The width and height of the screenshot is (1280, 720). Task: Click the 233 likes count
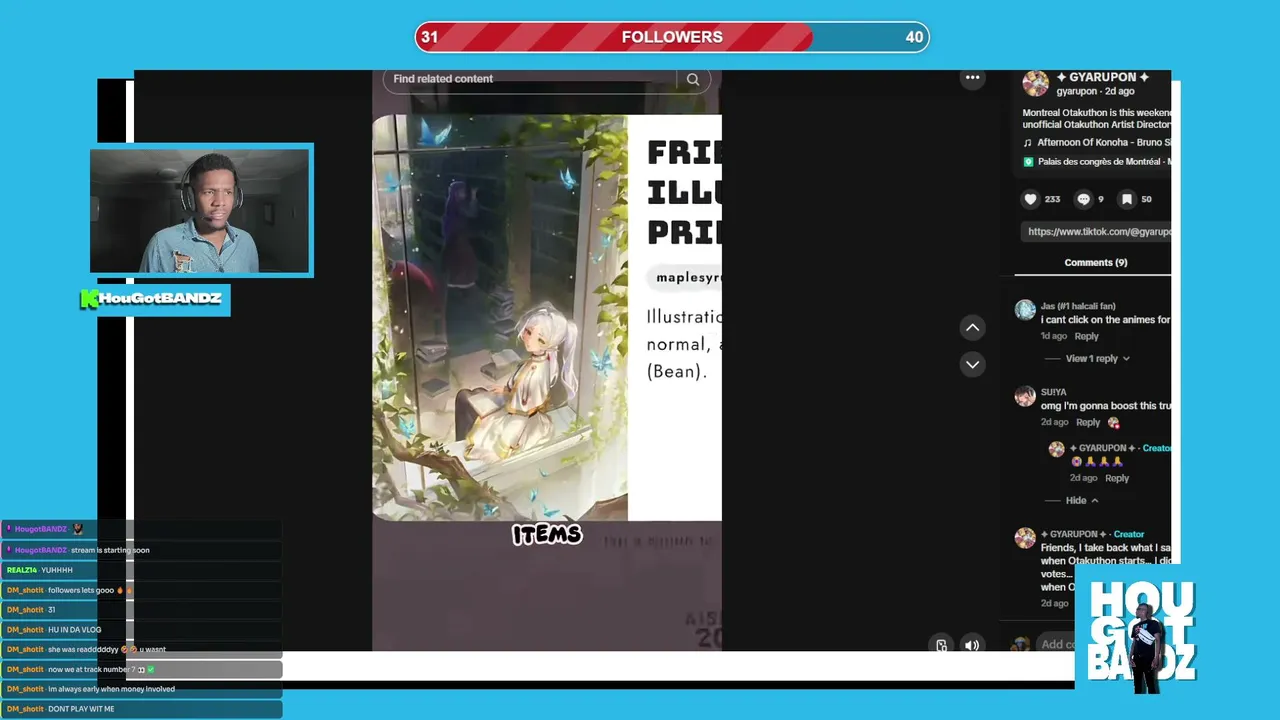[1052, 199]
